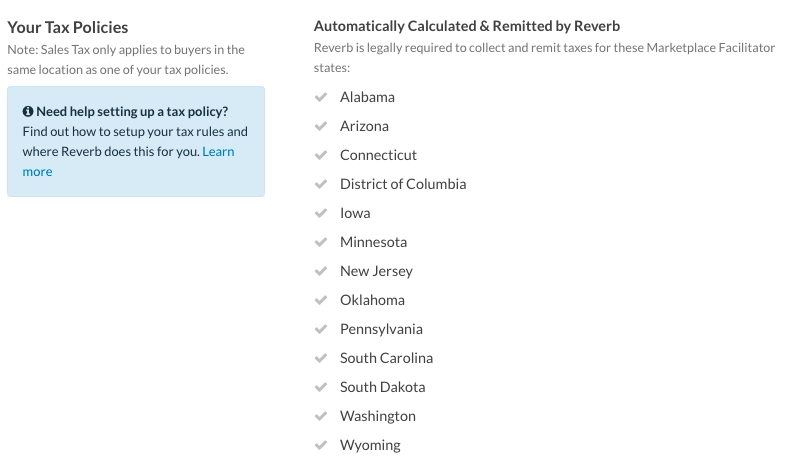Click the Oklahoma checkmark icon
The height and width of the screenshot is (475, 785).
point(321,300)
